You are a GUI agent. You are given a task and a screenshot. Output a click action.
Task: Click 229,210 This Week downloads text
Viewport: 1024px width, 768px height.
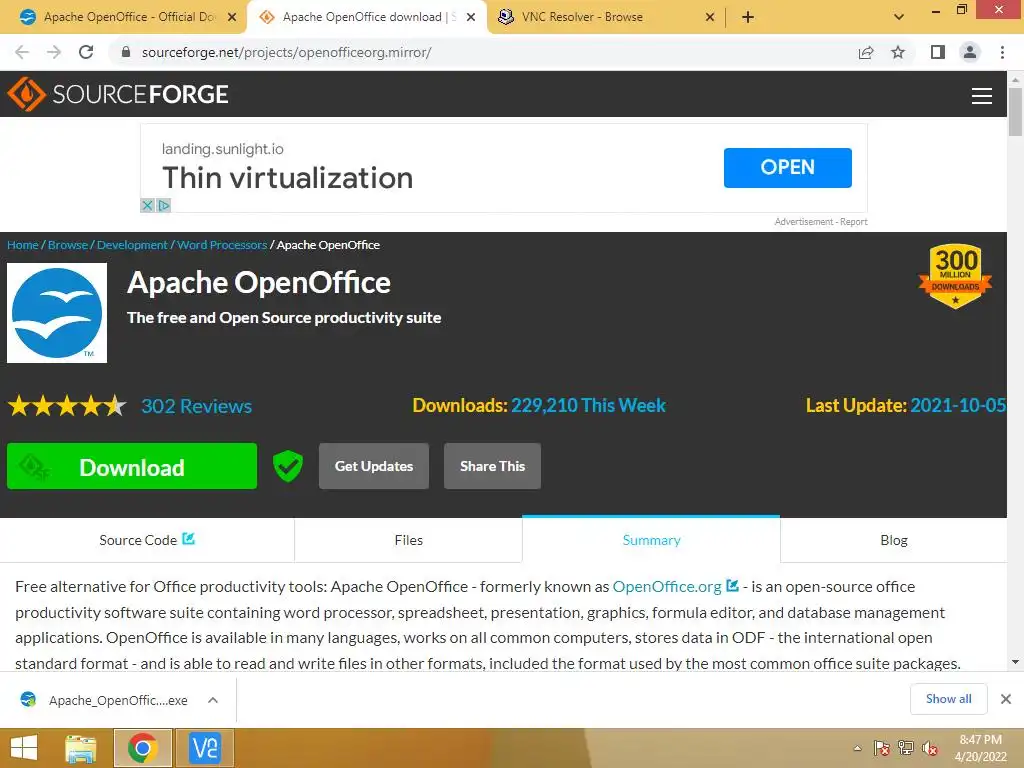(588, 406)
